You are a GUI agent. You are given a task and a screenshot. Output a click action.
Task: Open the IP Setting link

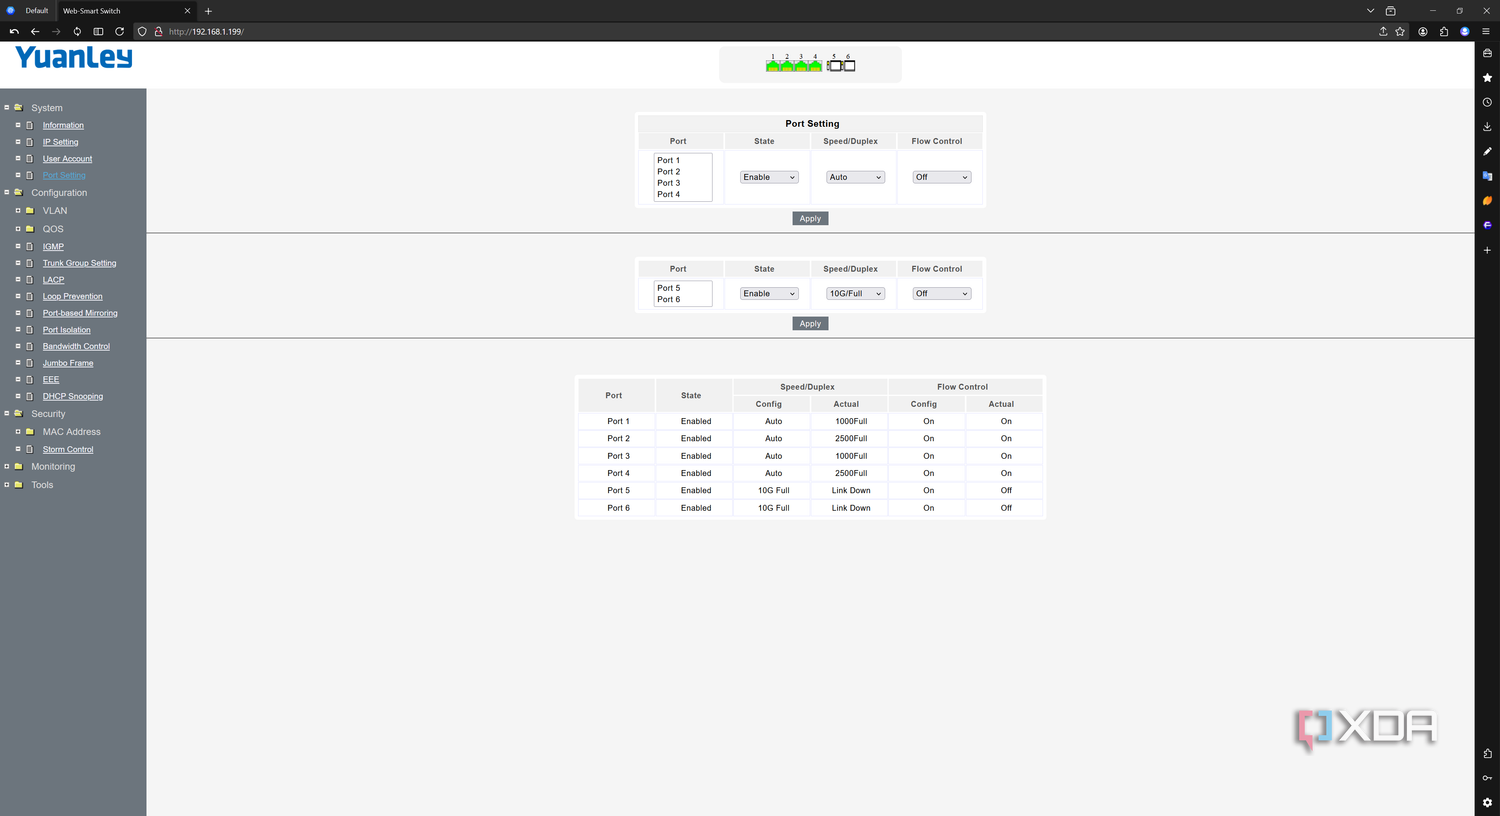60,142
